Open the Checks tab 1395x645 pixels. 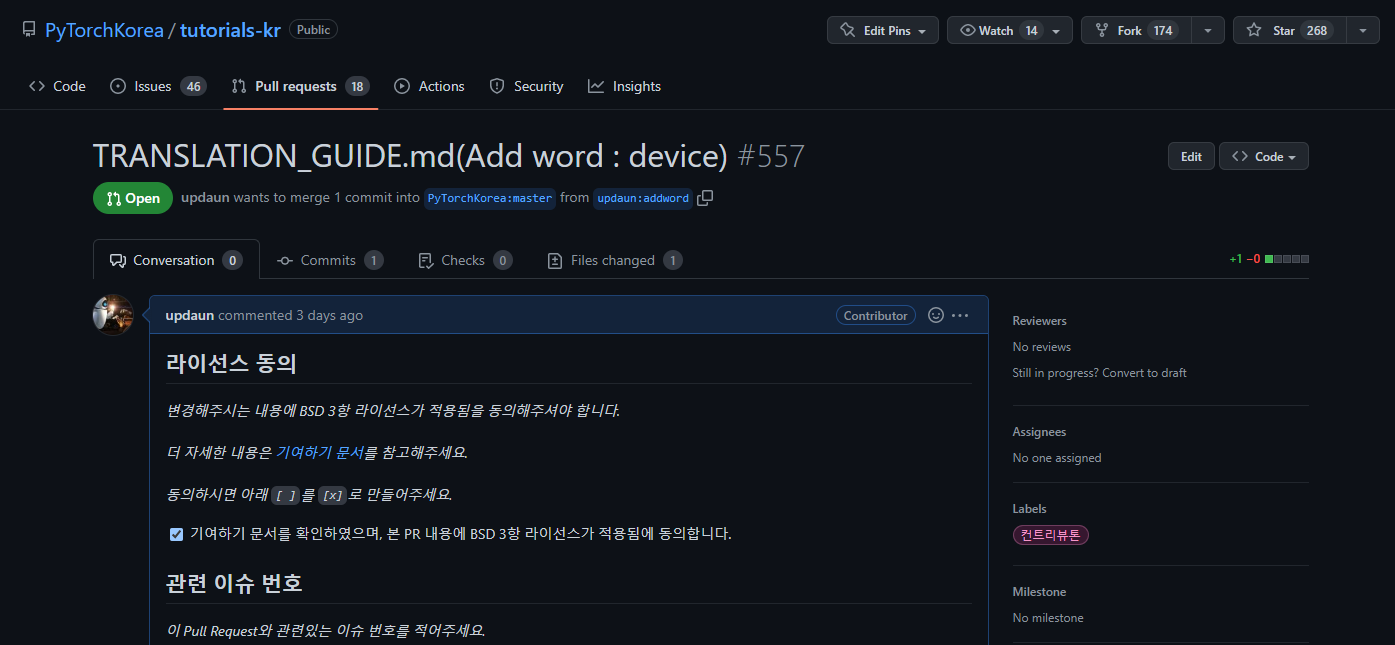click(x=465, y=260)
